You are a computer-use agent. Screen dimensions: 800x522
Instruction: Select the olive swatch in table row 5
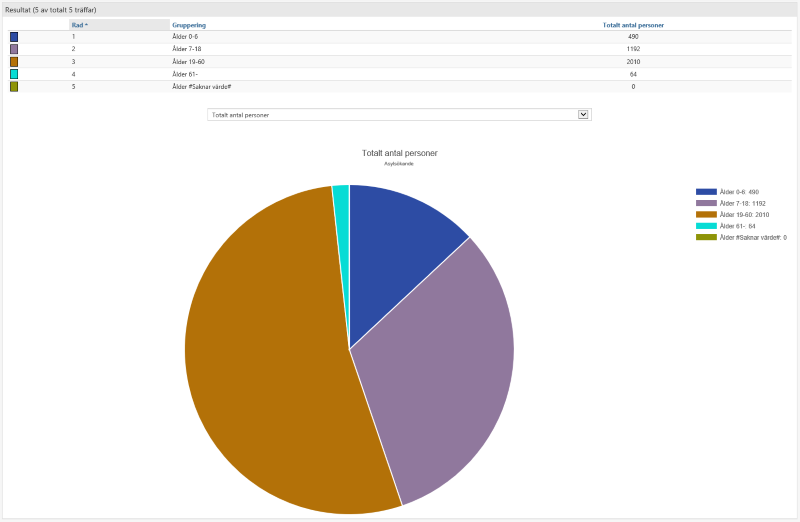pos(14,86)
